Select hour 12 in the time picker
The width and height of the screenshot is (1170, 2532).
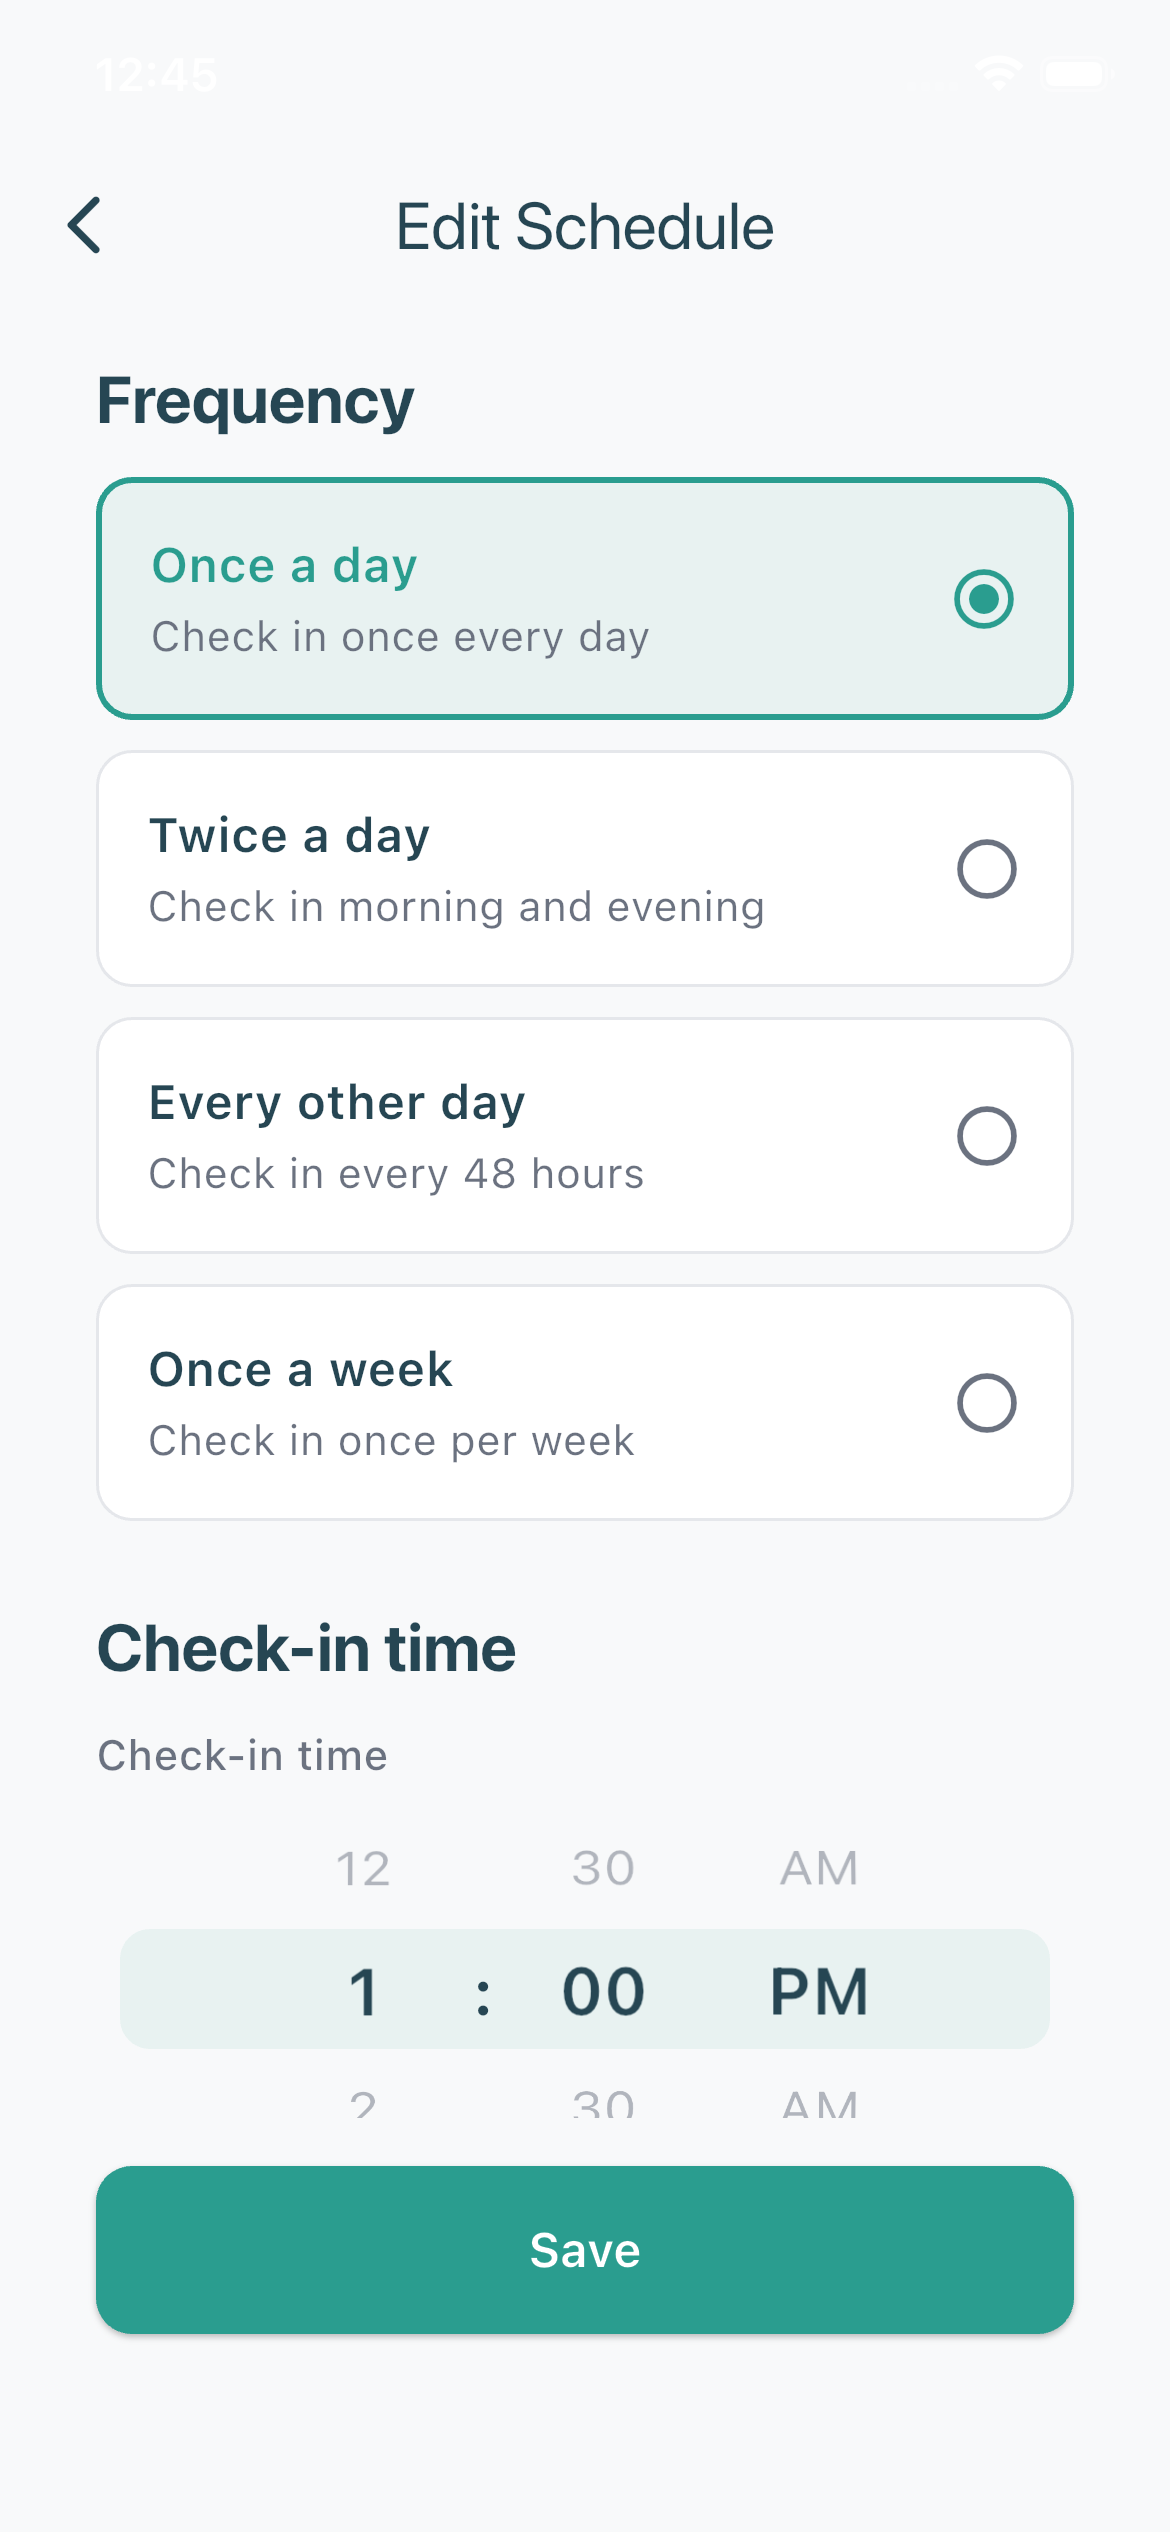[363, 1866]
